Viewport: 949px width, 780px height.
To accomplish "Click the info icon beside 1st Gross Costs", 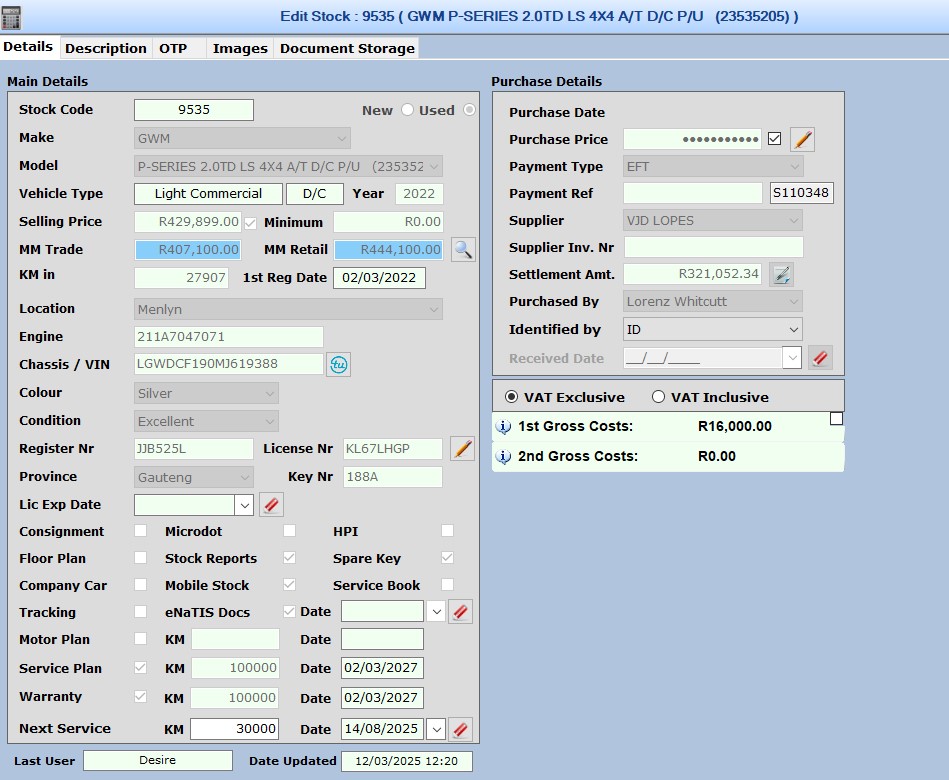I will [x=504, y=427].
